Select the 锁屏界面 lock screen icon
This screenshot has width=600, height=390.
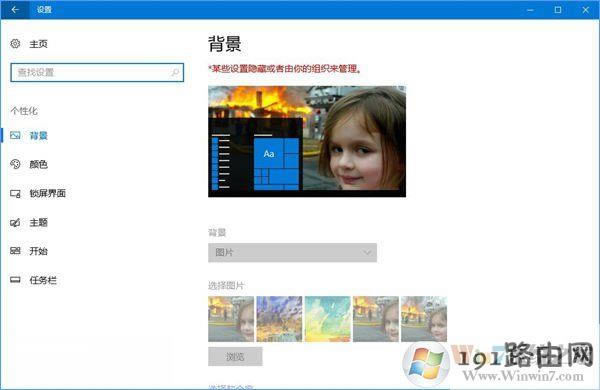pyautogui.click(x=15, y=194)
